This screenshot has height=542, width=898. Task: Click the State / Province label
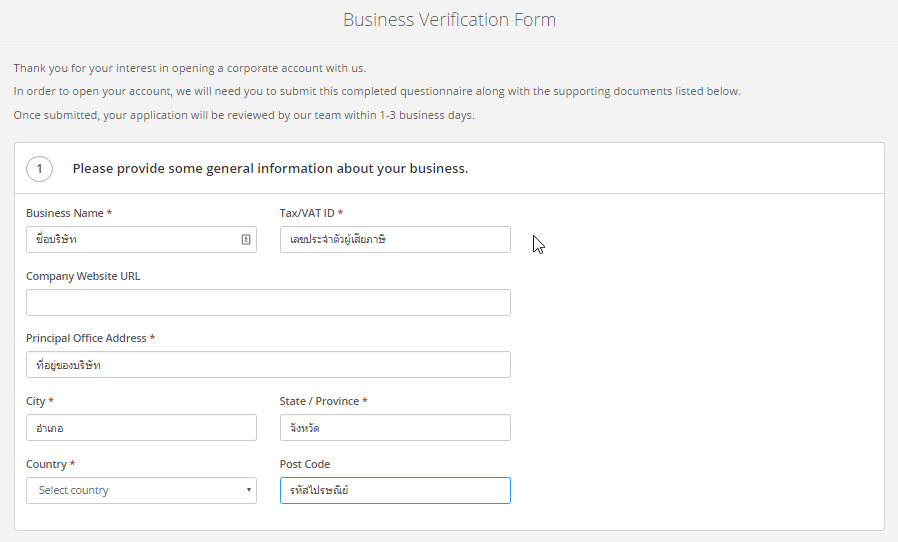[319, 401]
